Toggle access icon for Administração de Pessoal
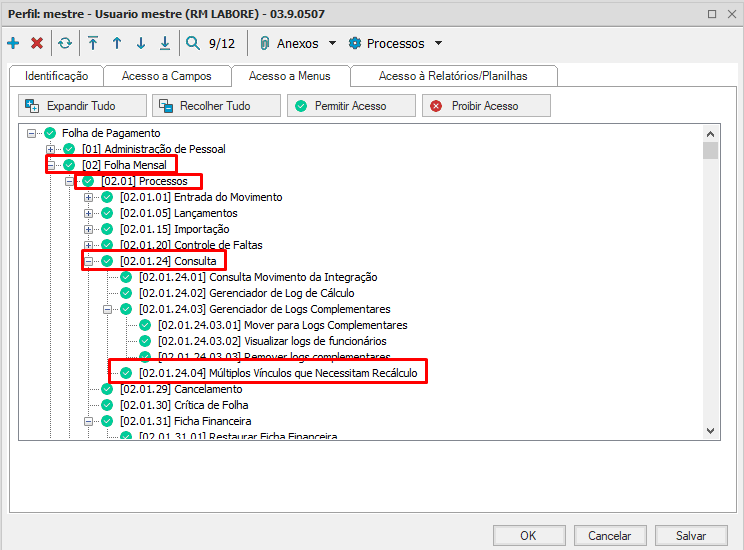 [x=69, y=149]
